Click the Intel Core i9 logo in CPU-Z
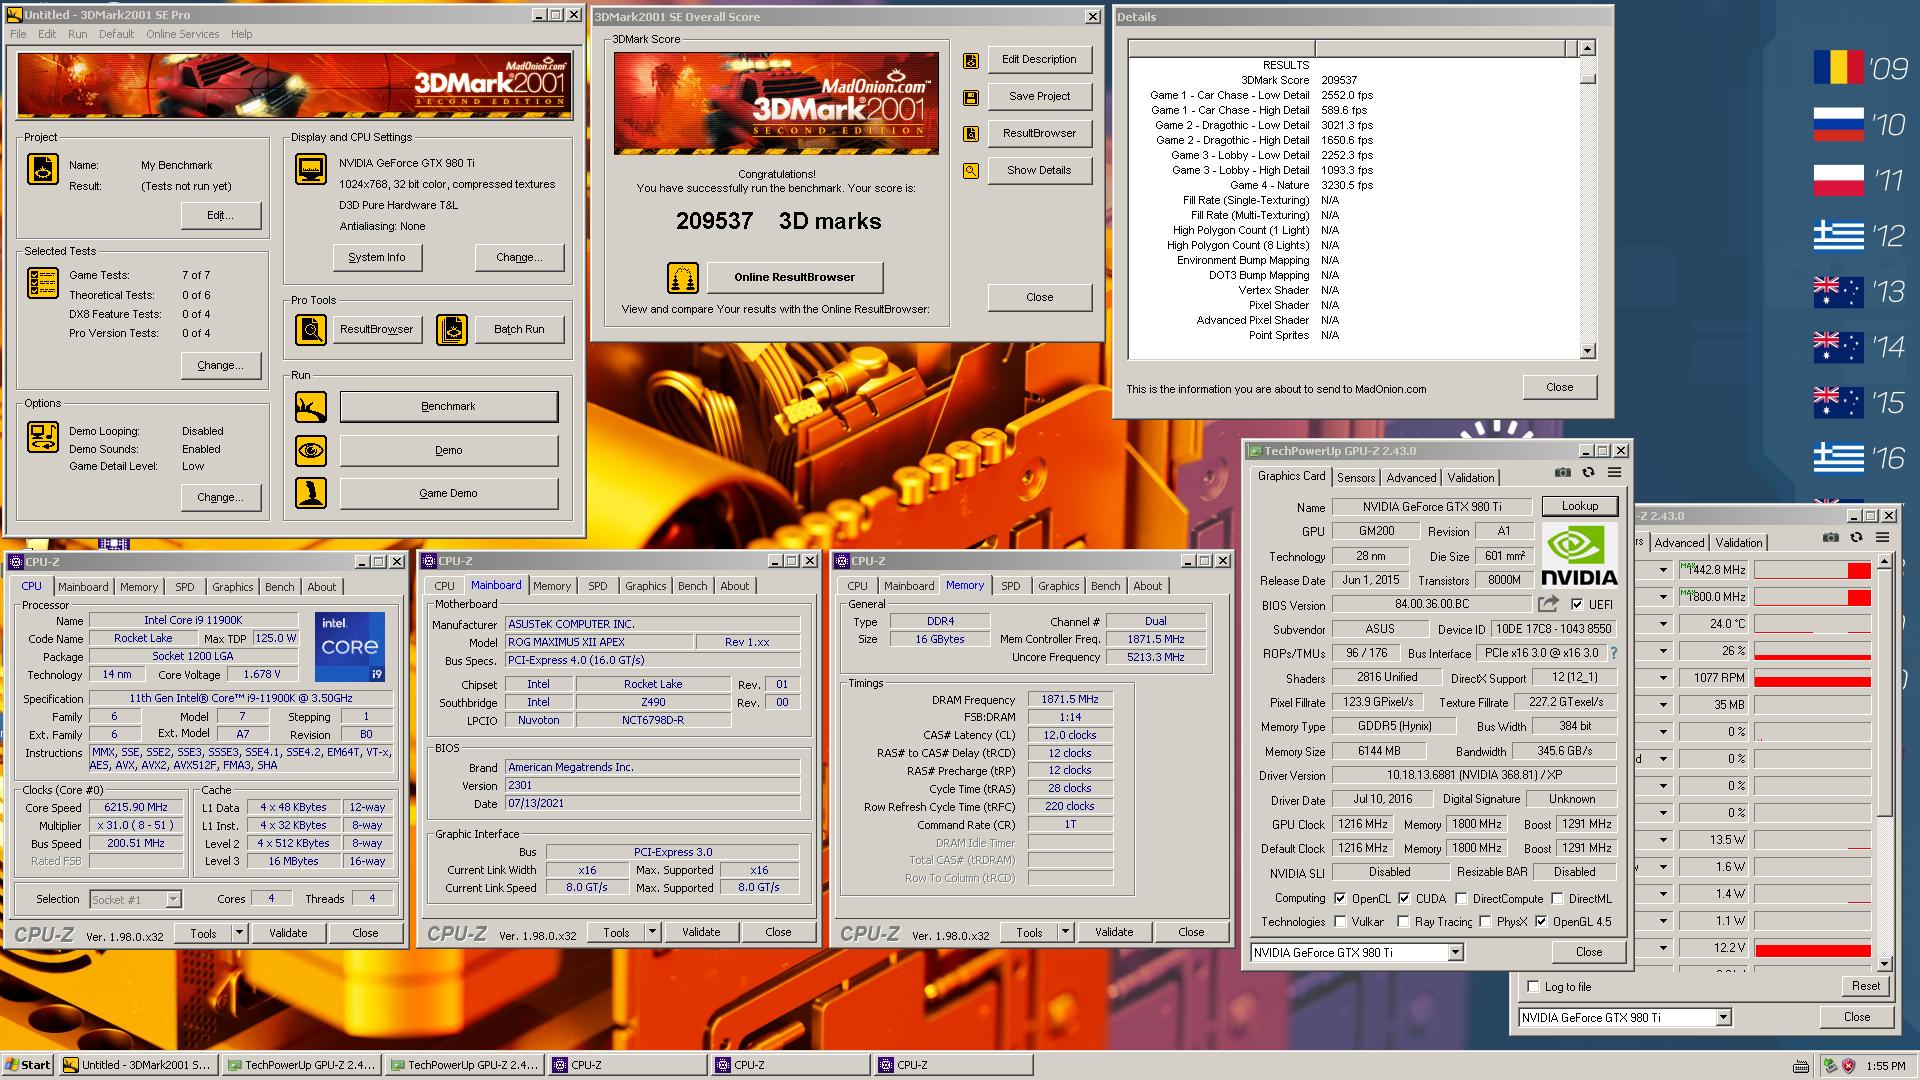This screenshot has width=1920, height=1080. pos(350,646)
